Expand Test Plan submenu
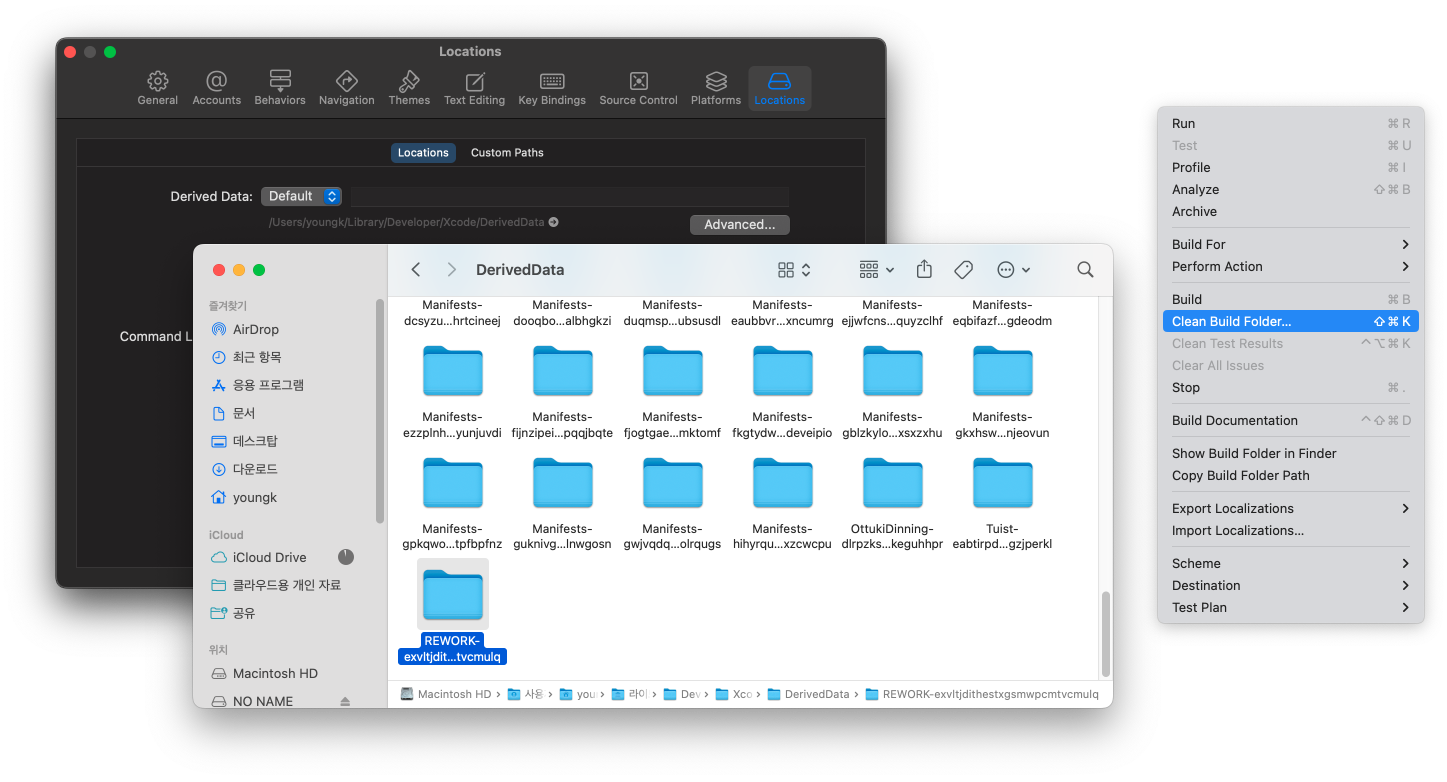 (x=1291, y=607)
